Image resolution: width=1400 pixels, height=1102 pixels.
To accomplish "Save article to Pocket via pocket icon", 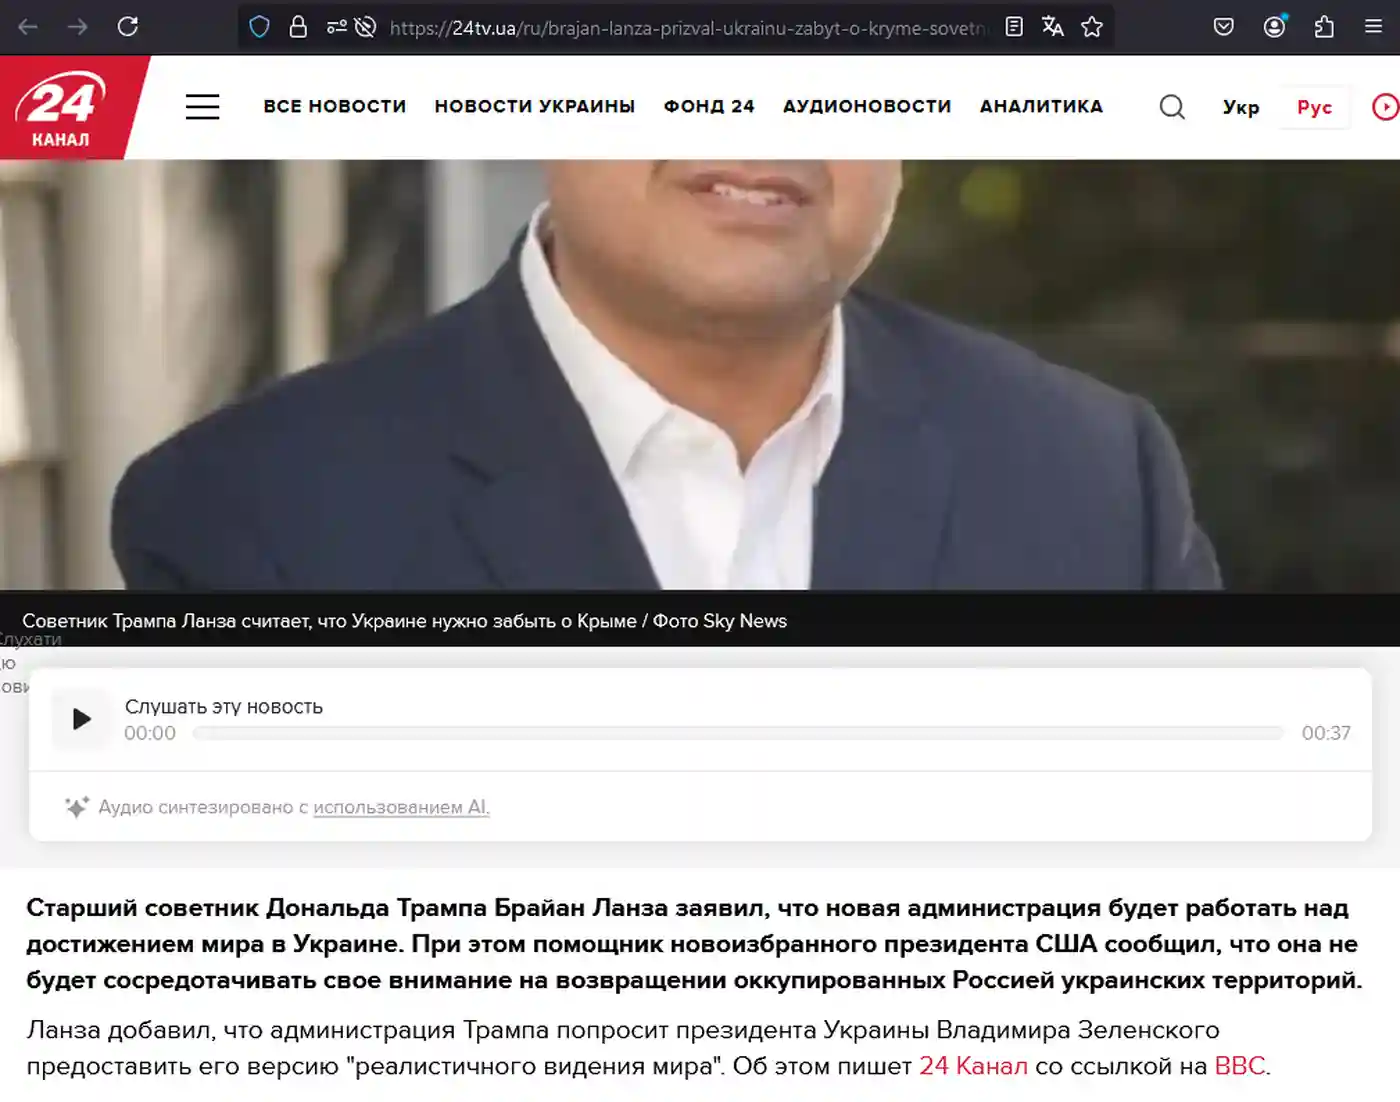I will click(x=1223, y=27).
